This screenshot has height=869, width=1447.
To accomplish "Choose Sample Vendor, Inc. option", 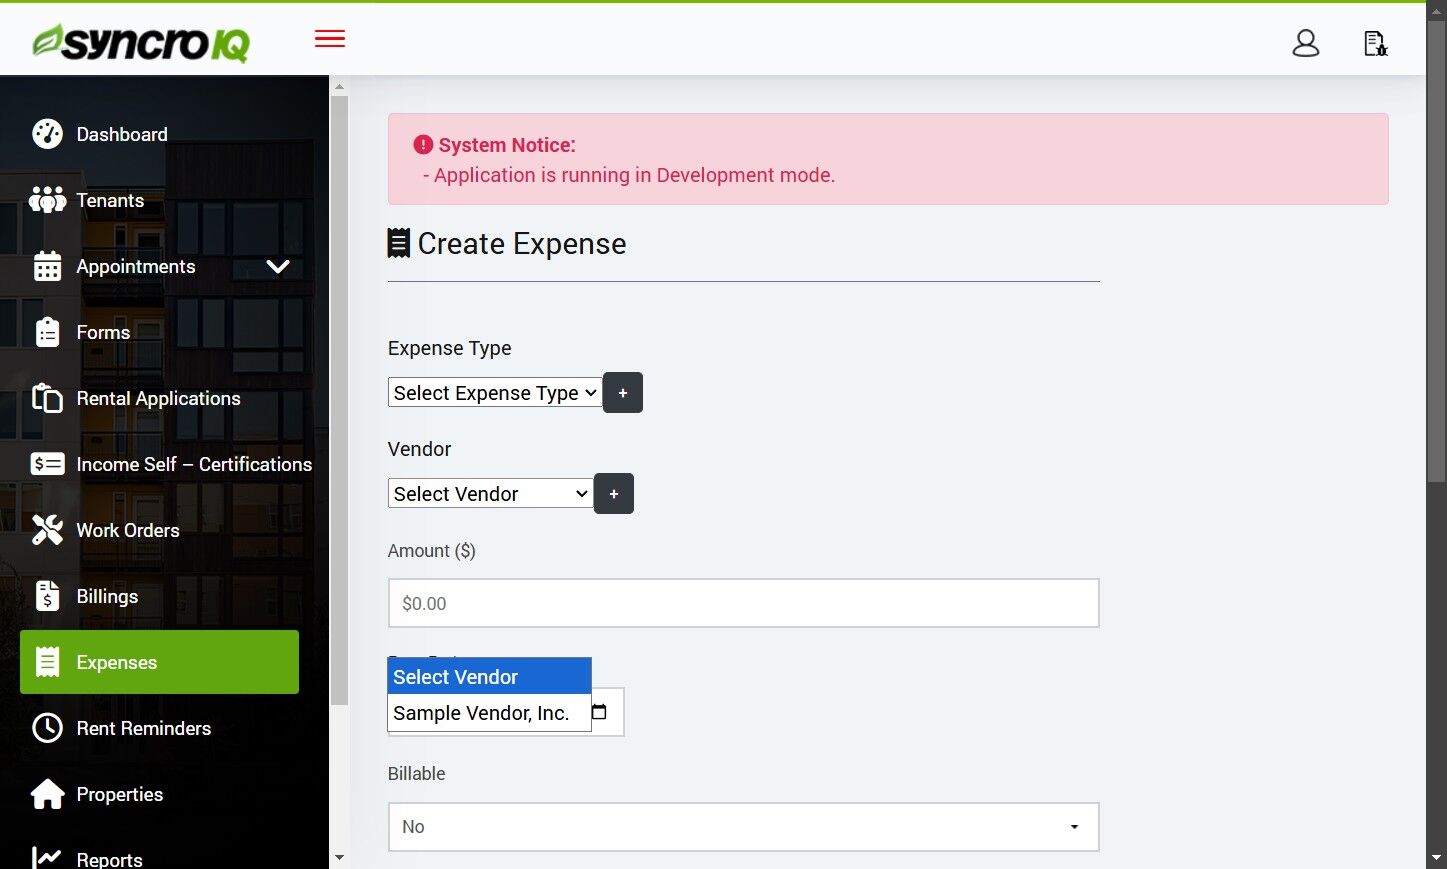I will pos(489,713).
